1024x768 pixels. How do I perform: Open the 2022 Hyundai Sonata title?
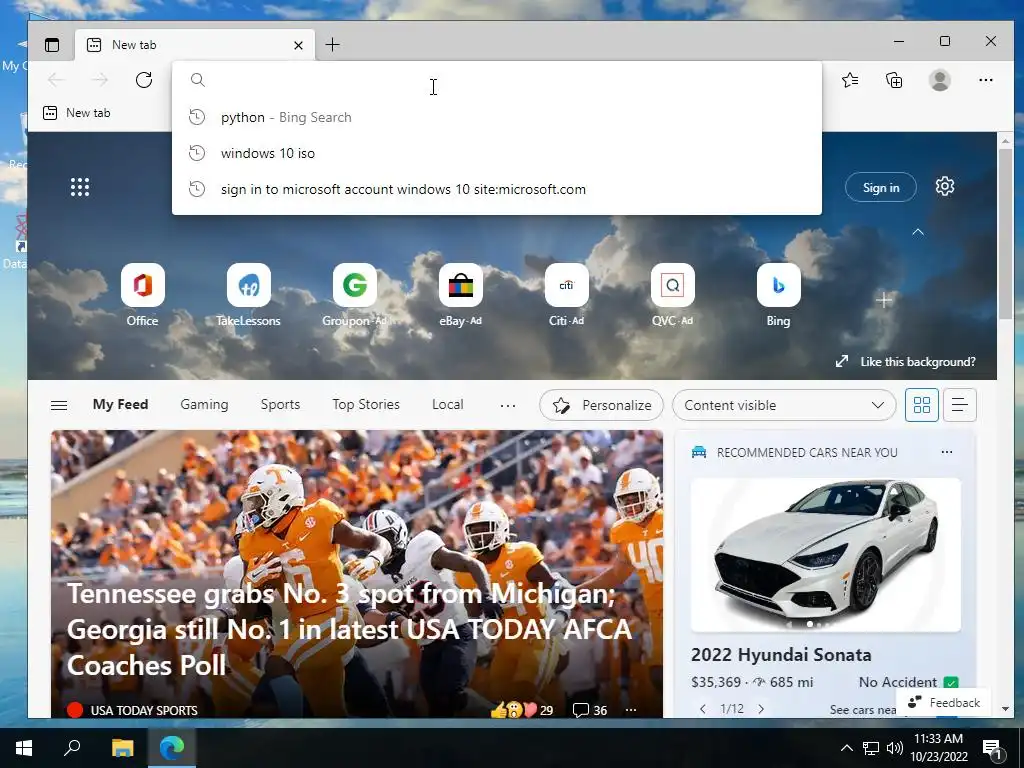pos(781,654)
